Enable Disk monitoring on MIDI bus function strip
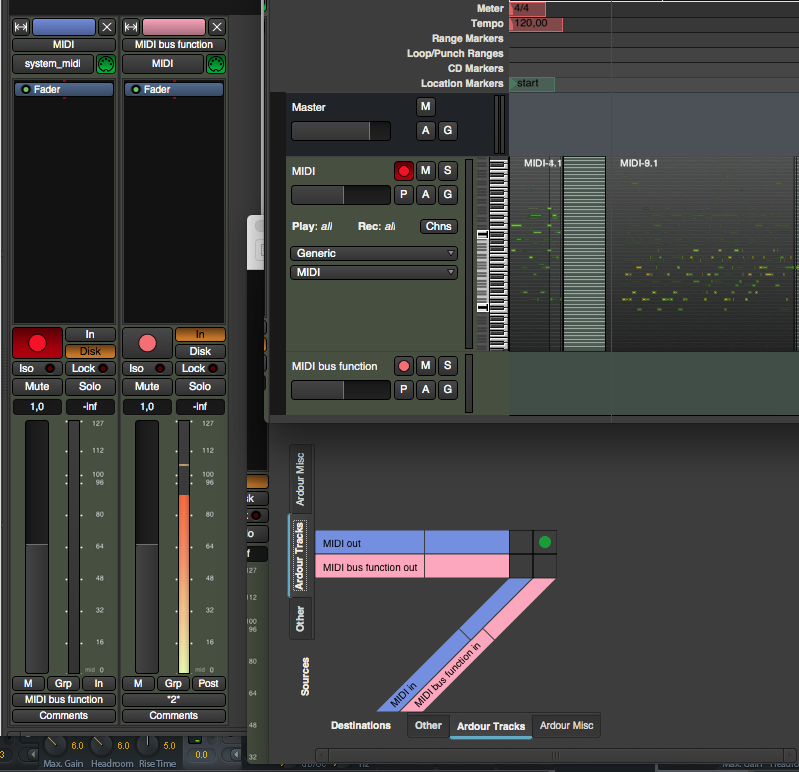 (x=200, y=351)
